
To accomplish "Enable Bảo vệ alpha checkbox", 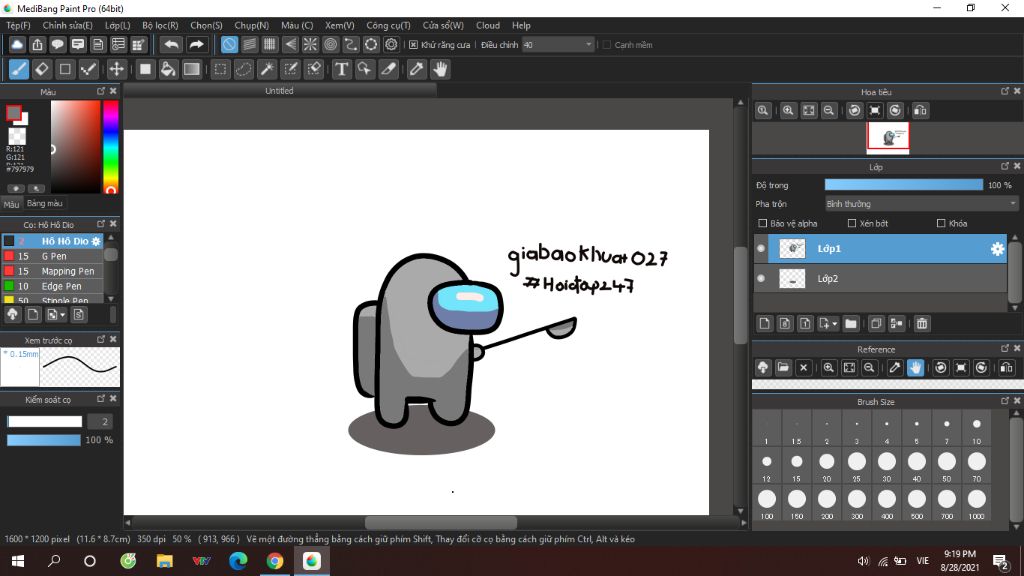I will tap(762, 223).
